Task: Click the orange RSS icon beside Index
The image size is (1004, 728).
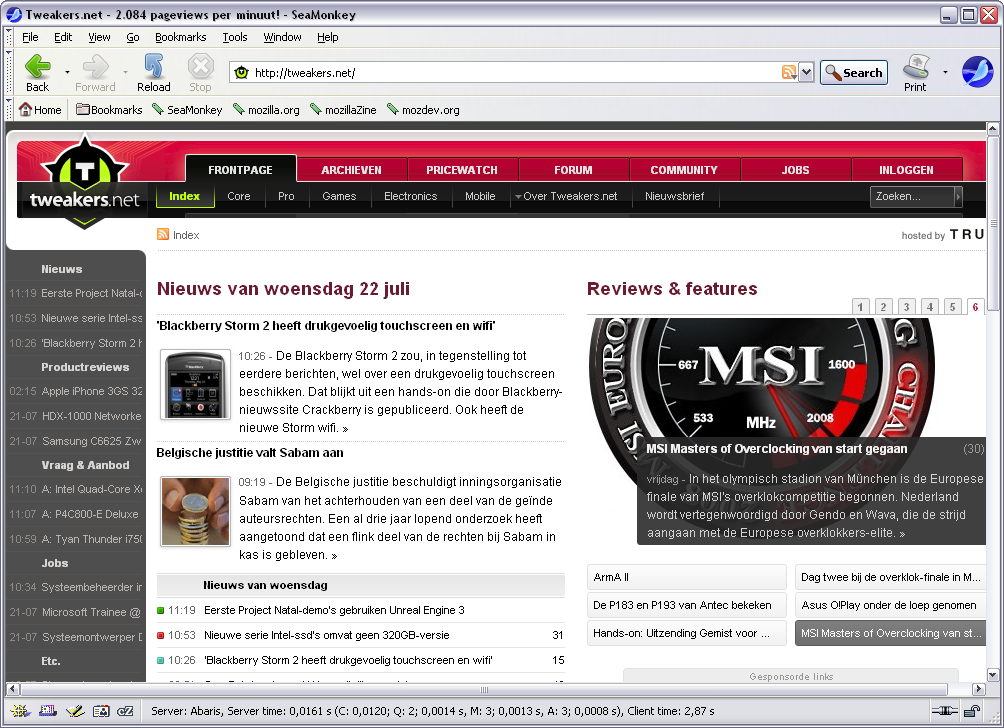Action: pyautogui.click(x=163, y=234)
